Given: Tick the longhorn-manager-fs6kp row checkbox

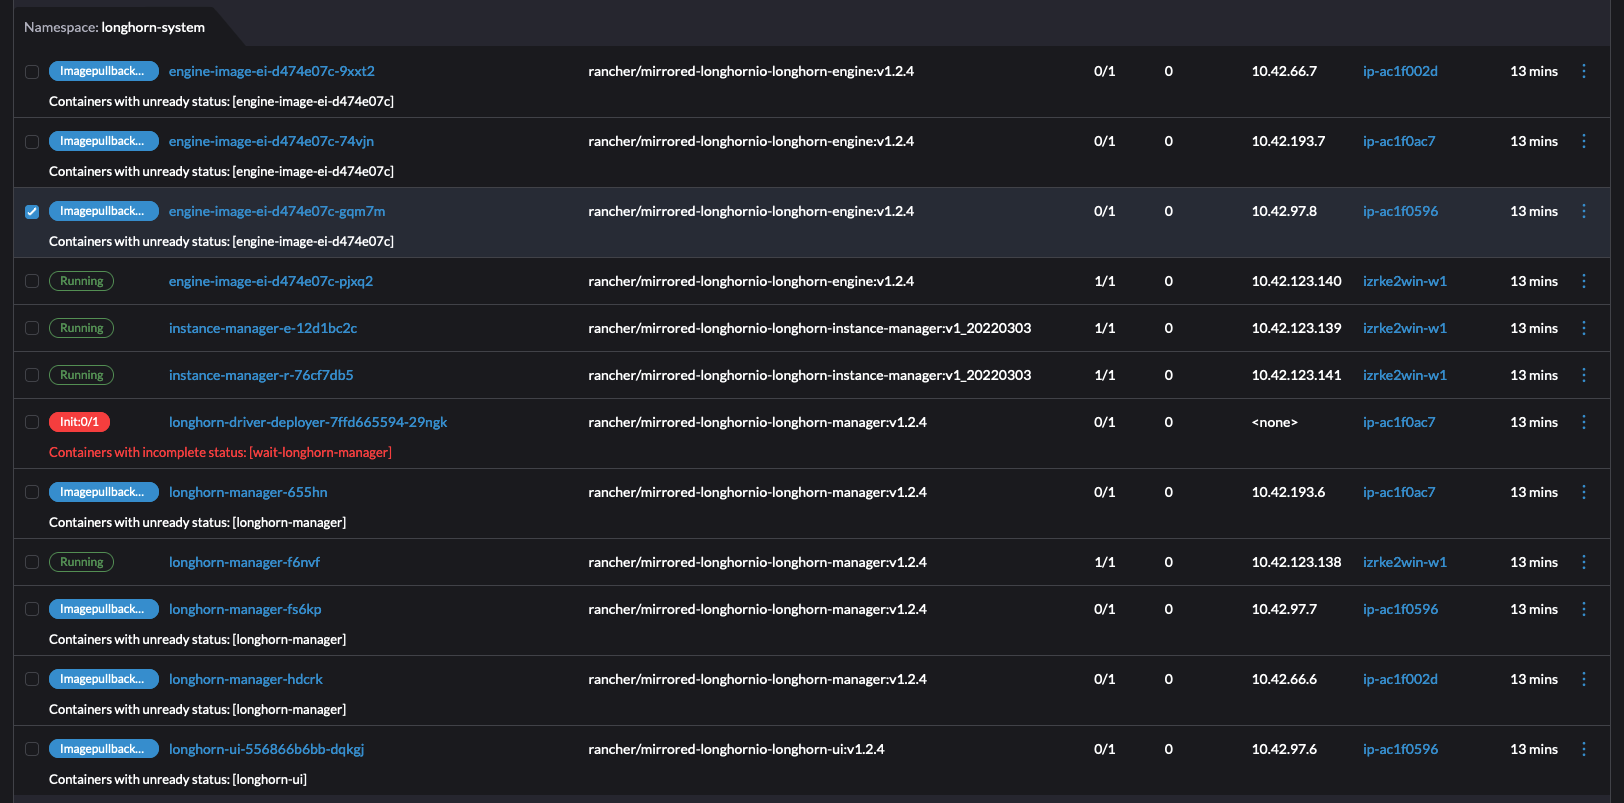Looking at the screenshot, I should [32, 609].
